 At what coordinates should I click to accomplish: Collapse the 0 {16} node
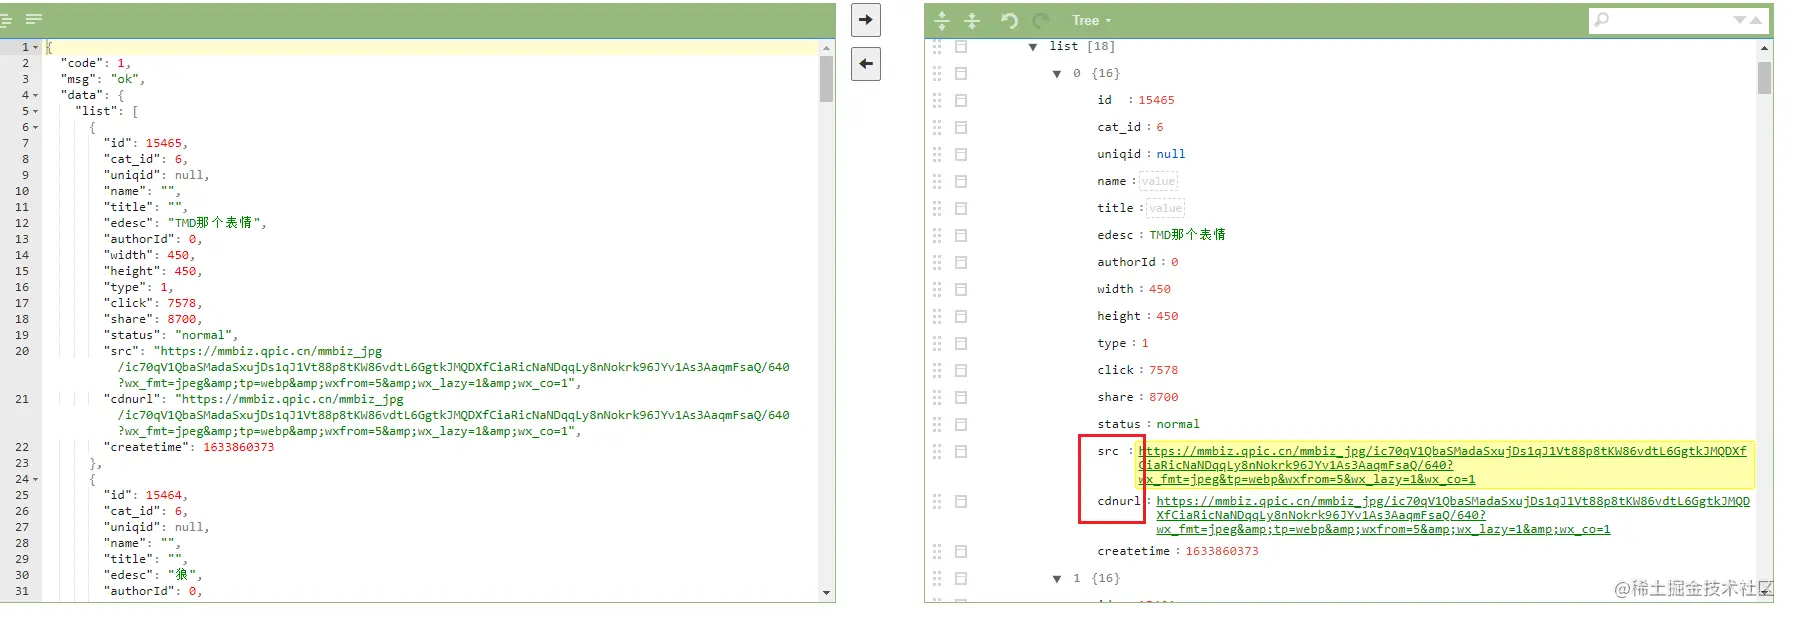pyautogui.click(x=1057, y=74)
